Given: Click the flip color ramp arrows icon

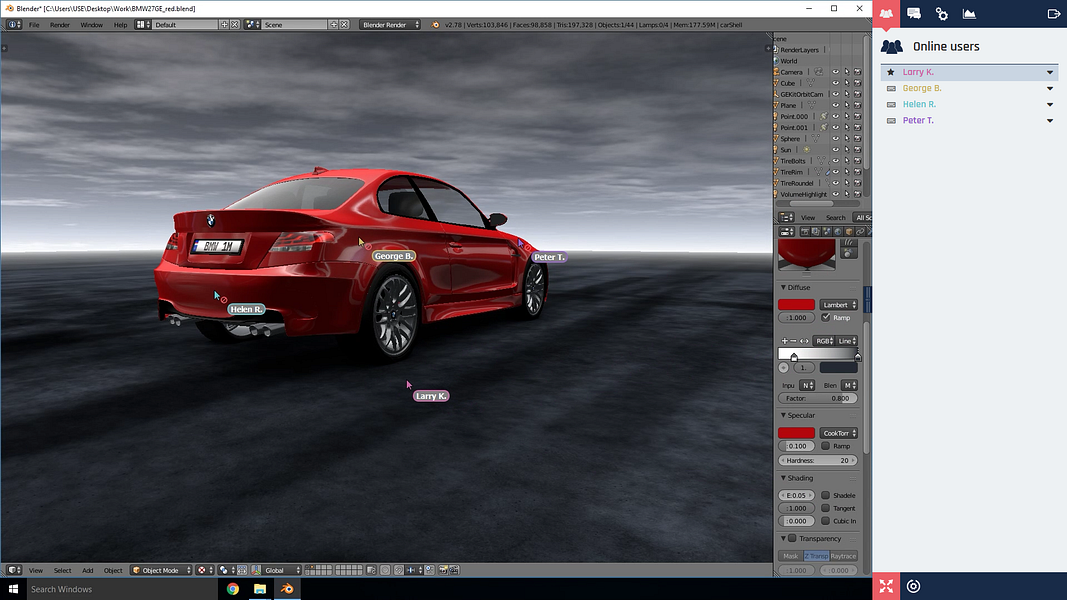Looking at the screenshot, I should click(804, 341).
